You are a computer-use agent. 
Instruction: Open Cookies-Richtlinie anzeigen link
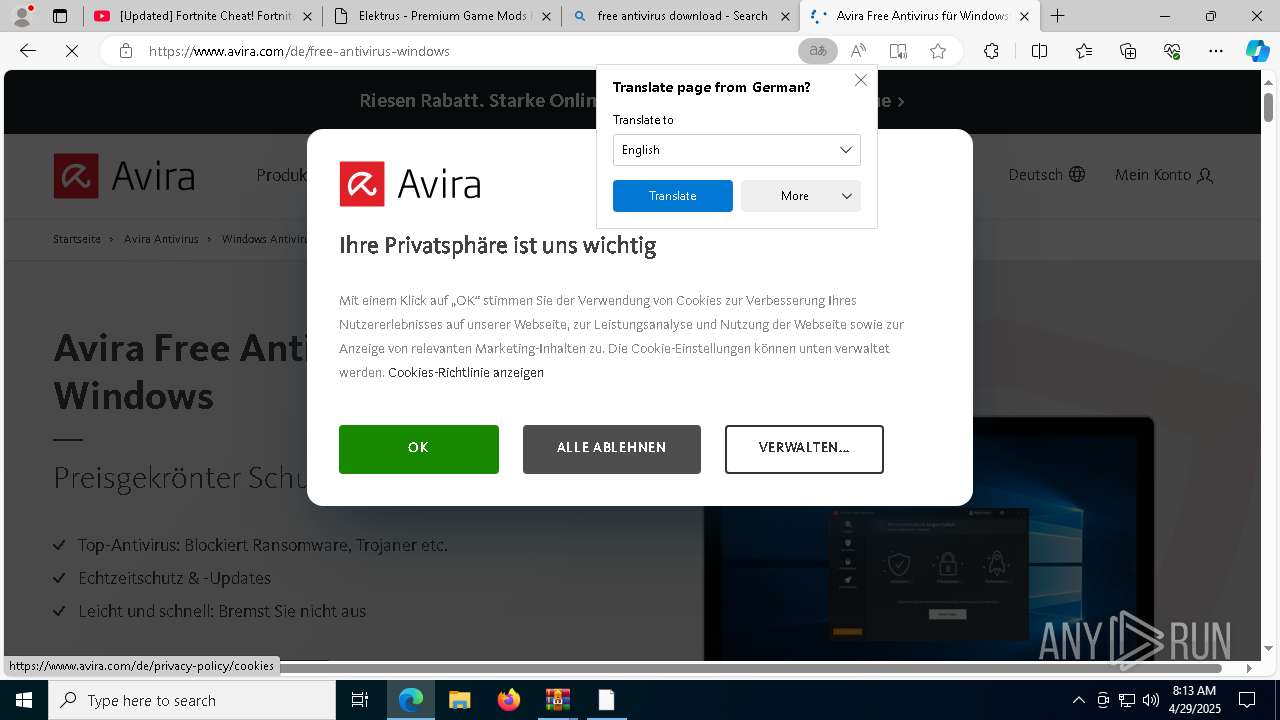click(x=466, y=373)
